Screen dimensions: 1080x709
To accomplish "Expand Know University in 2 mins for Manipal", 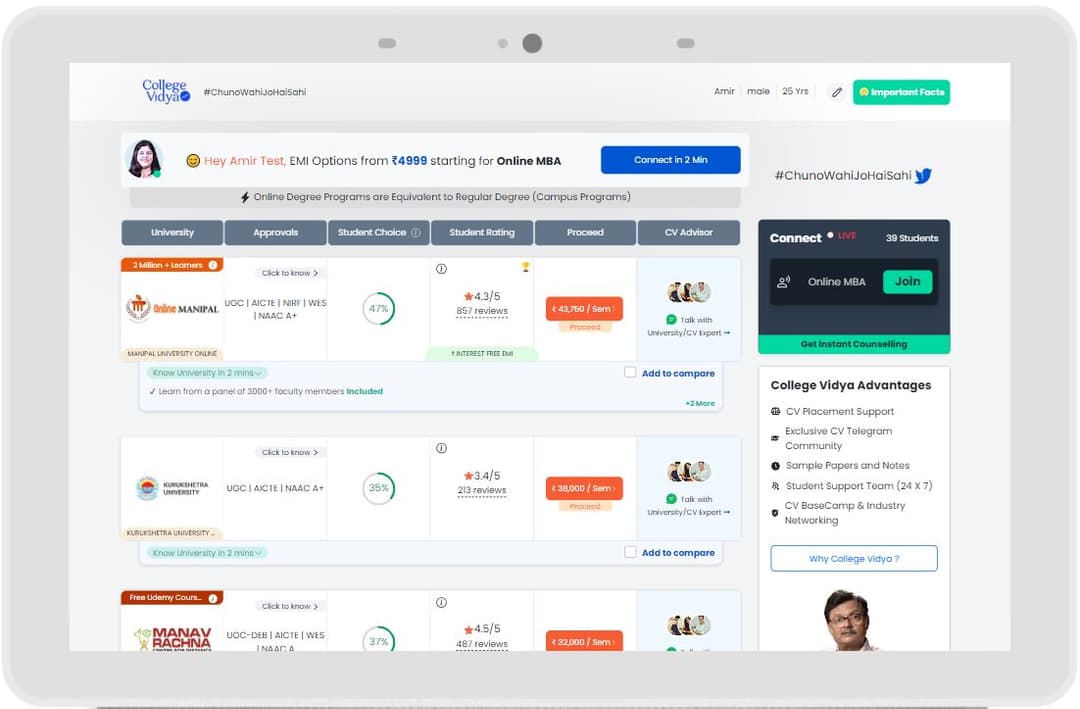I will pos(207,373).
